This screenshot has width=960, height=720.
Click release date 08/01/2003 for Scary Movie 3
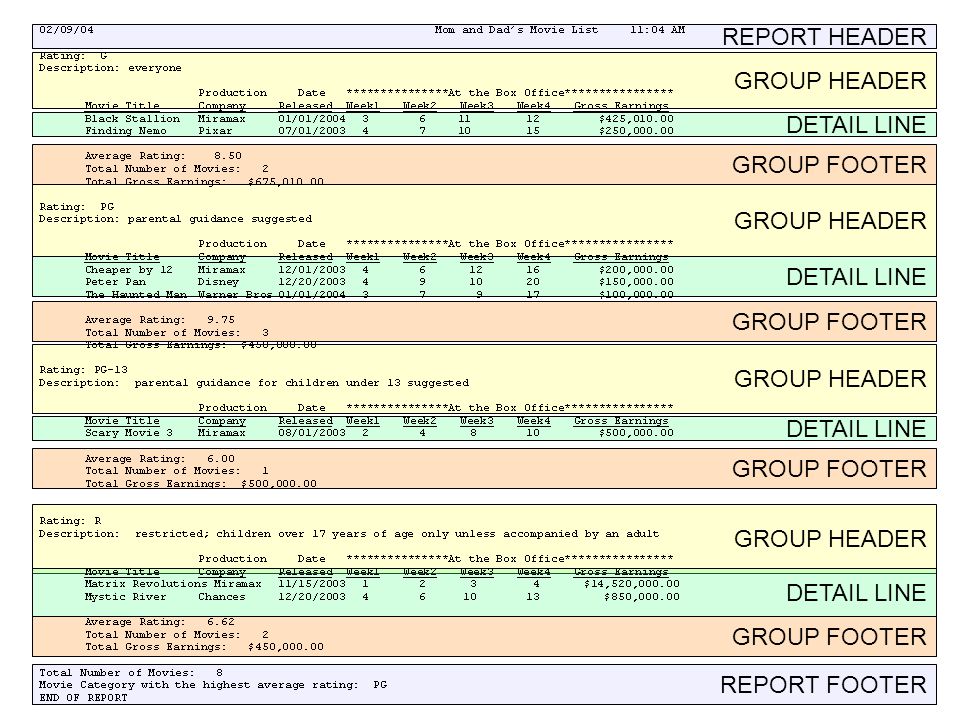(x=312, y=433)
